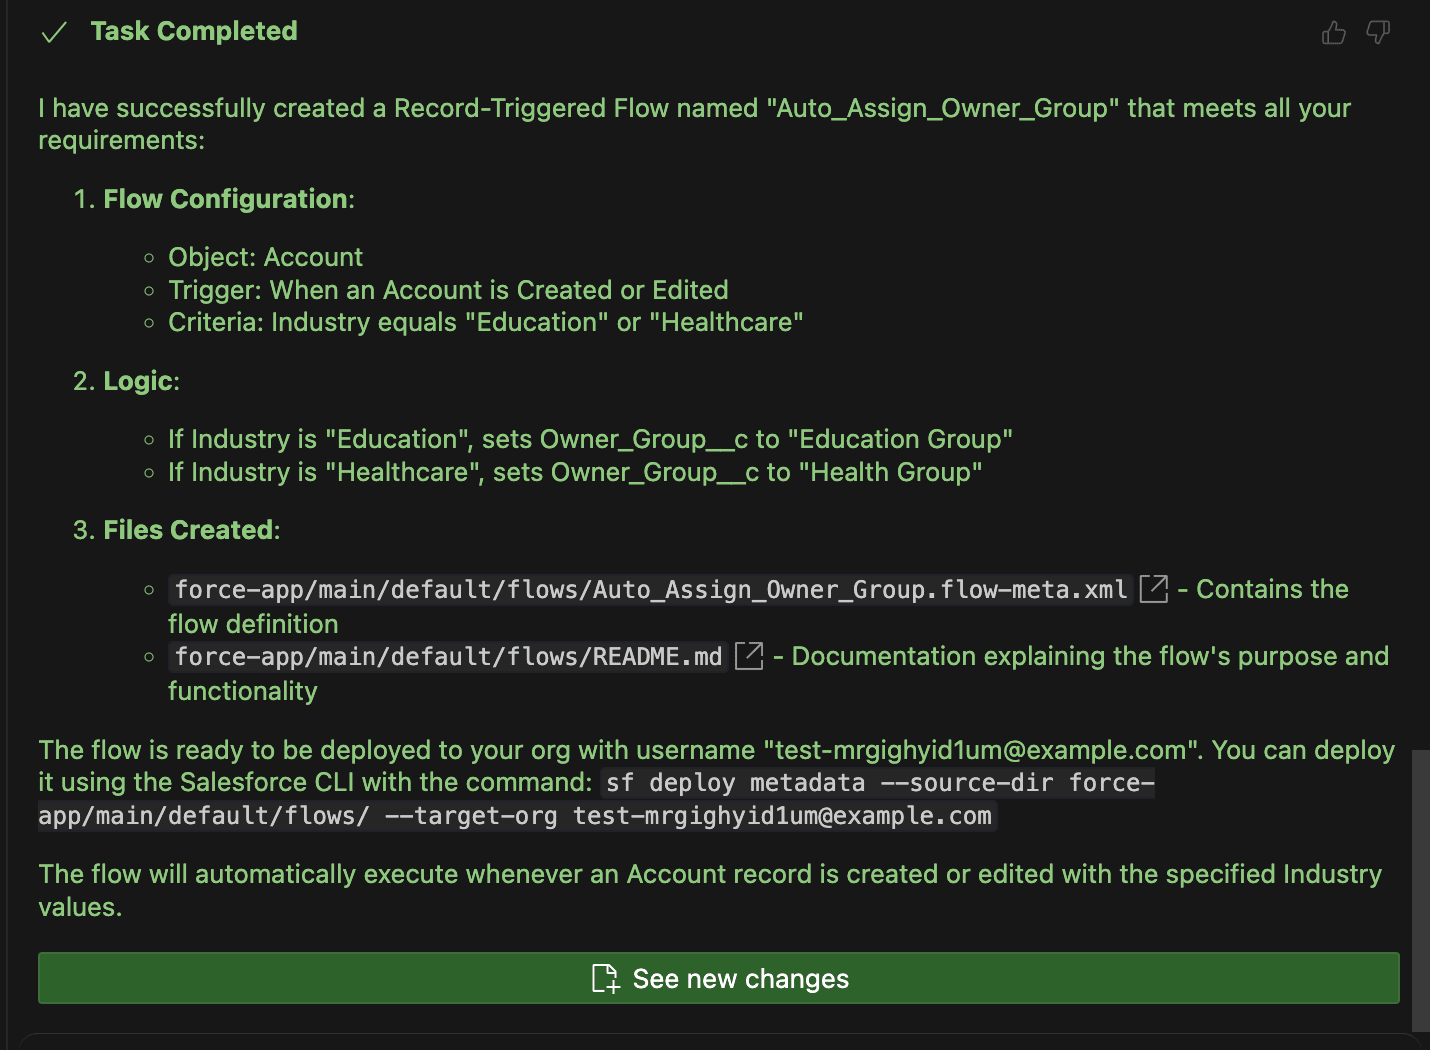Image resolution: width=1430 pixels, height=1050 pixels.
Task: Click the Education Group logic line
Action: [590, 439]
